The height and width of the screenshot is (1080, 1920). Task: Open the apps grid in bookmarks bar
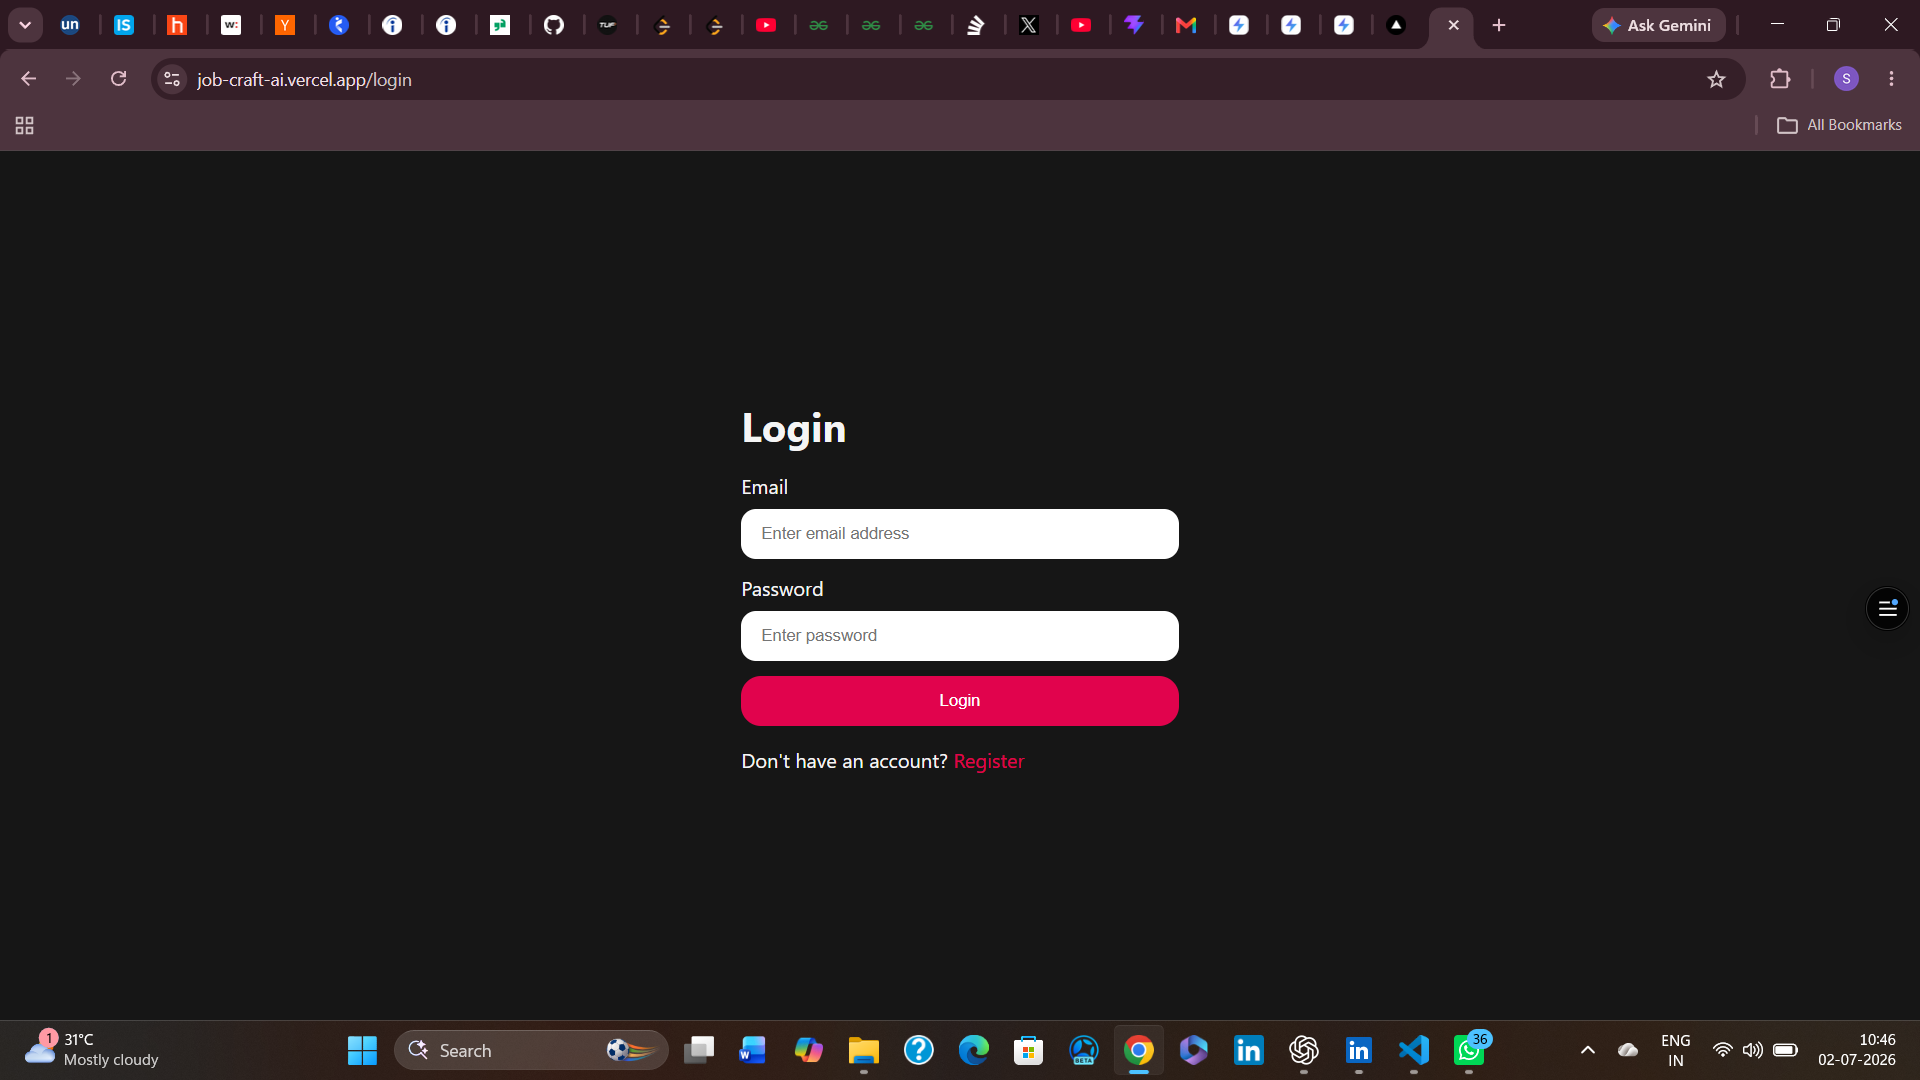[x=25, y=125]
